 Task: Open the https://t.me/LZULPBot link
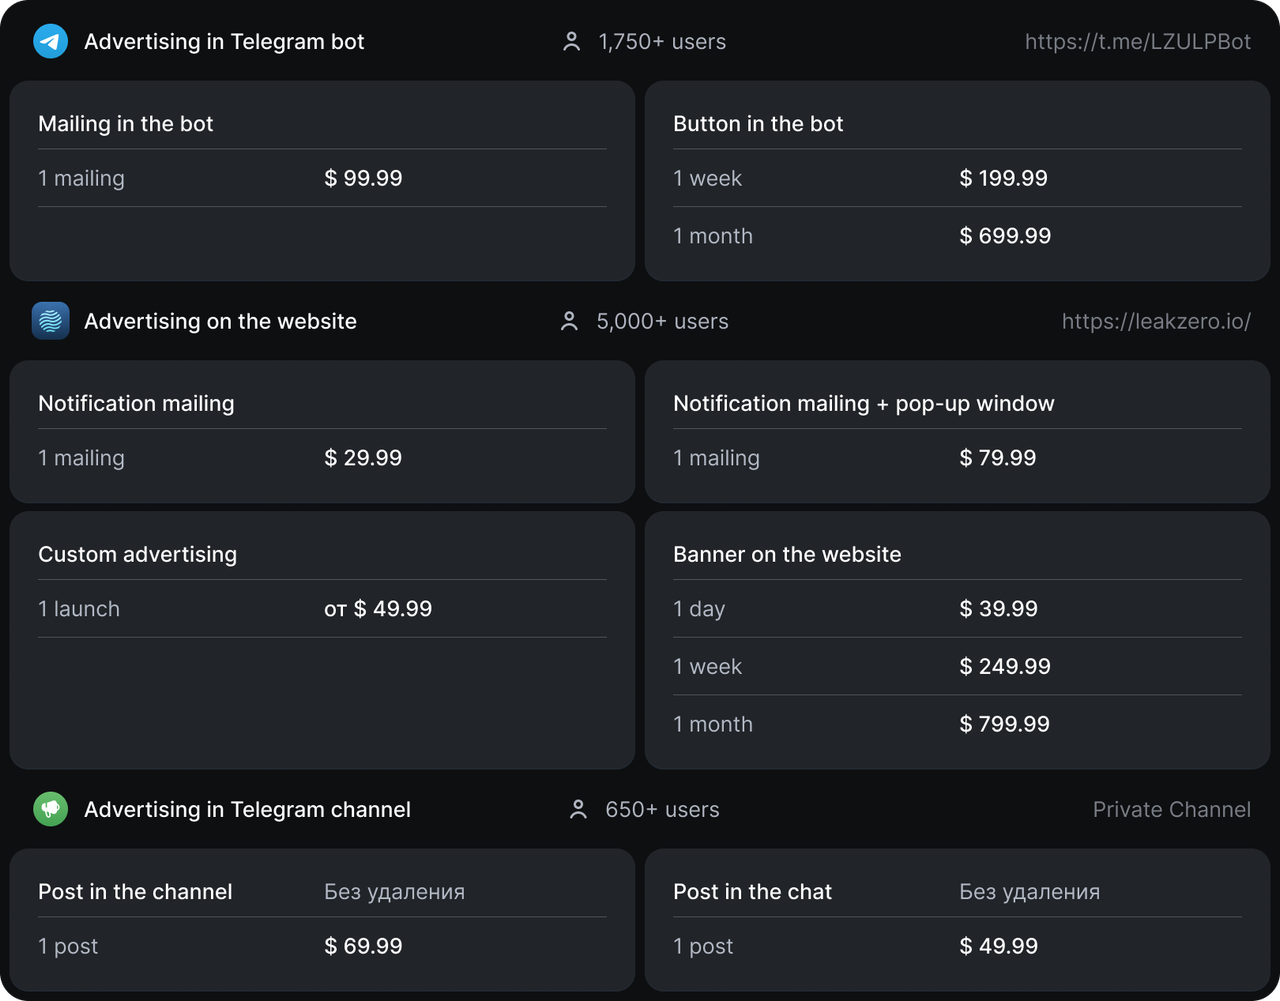pos(1138,42)
